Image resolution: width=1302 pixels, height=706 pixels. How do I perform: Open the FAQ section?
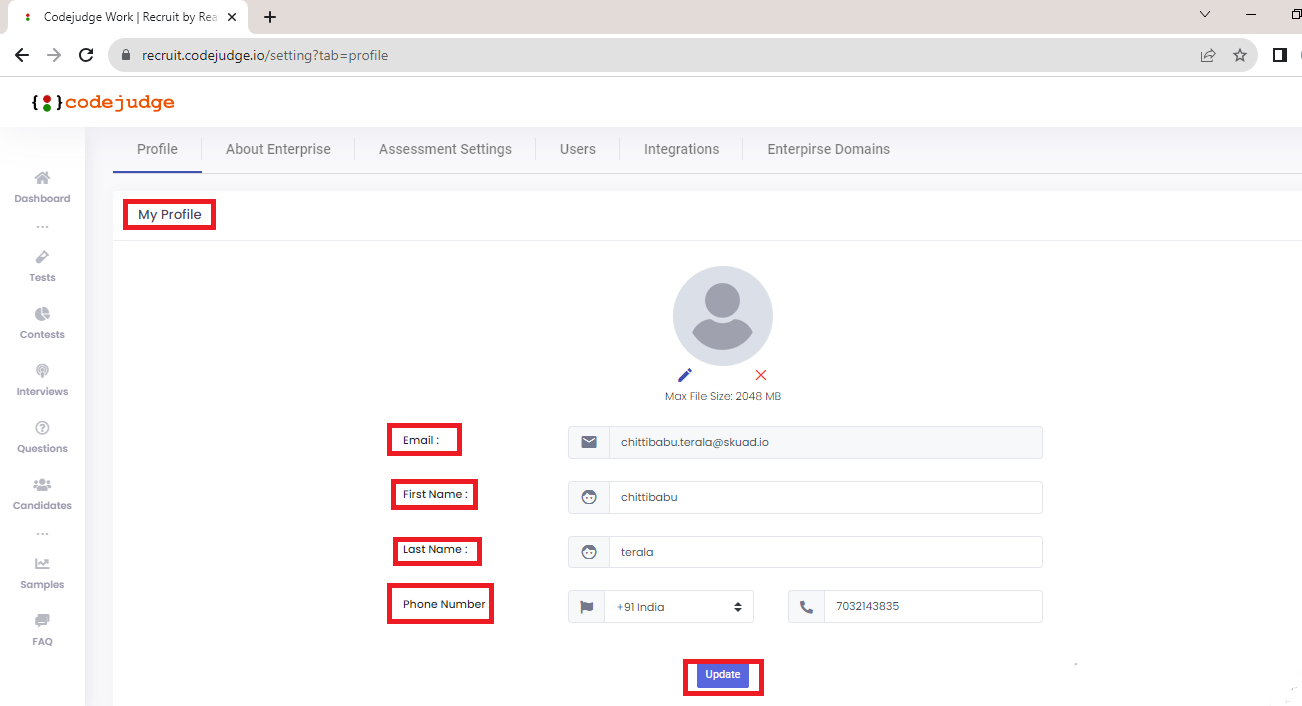[x=41, y=629]
